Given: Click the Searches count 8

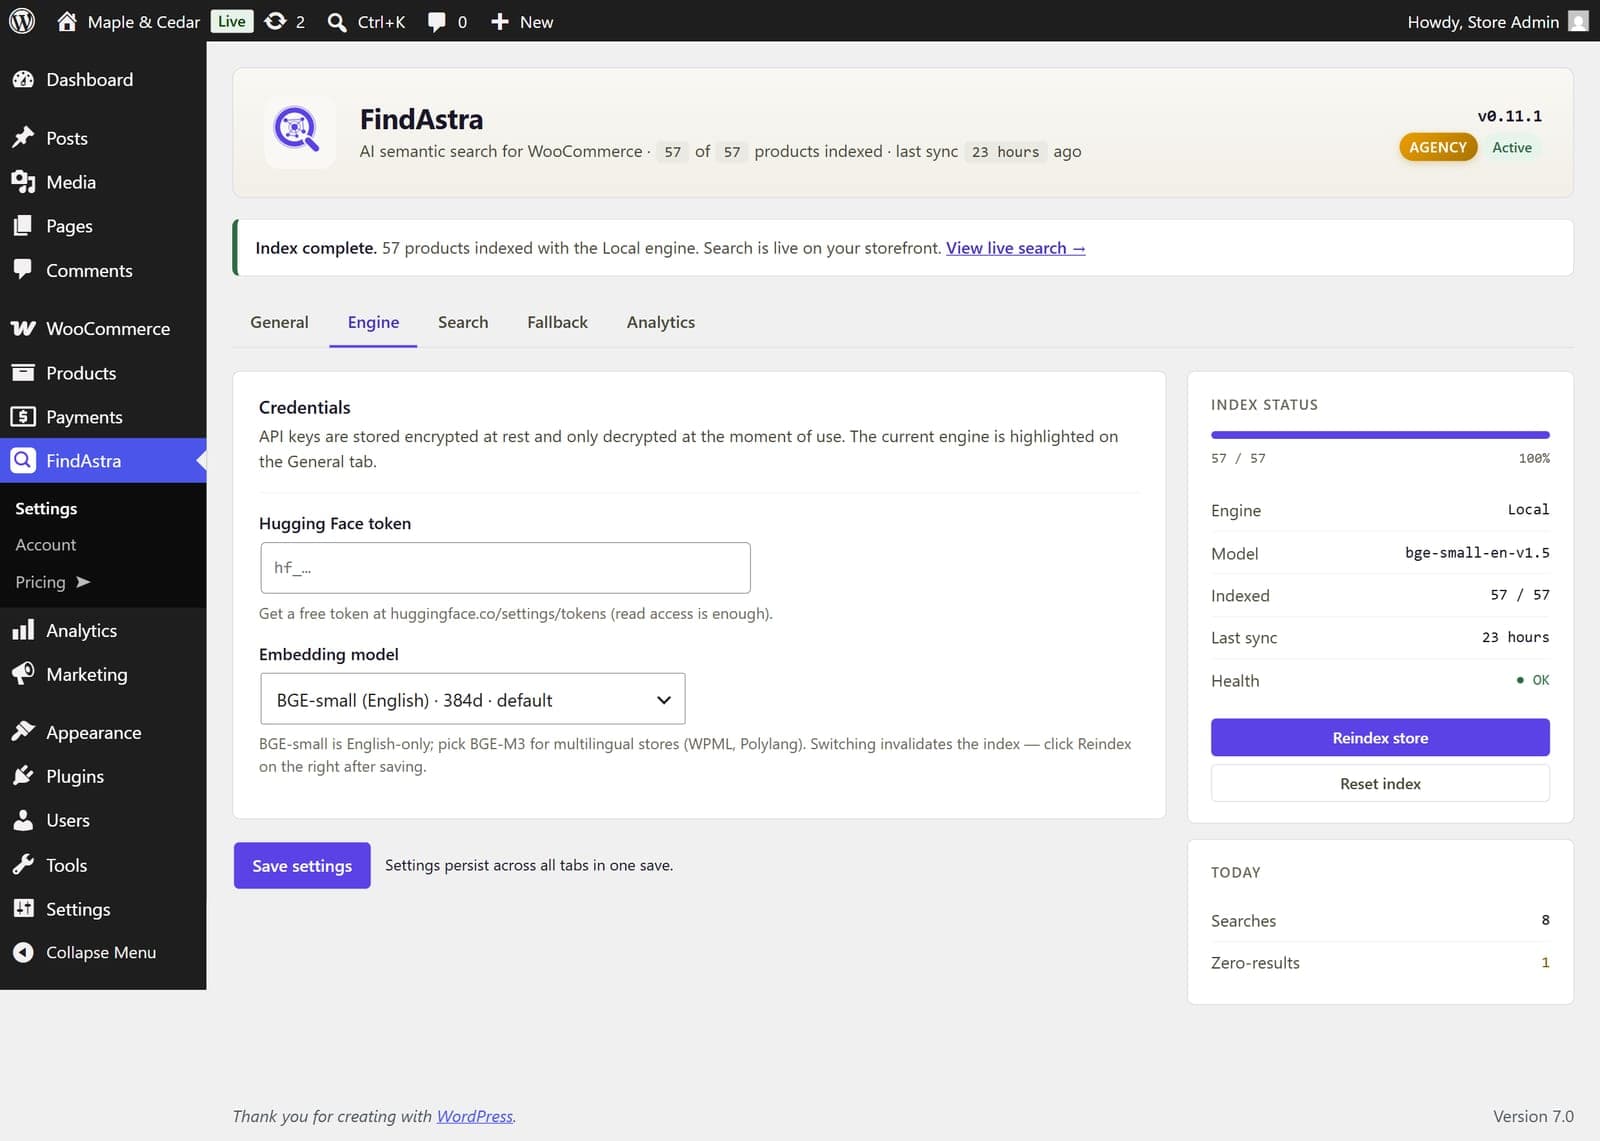Looking at the screenshot, I should (x=1545, y=920).
